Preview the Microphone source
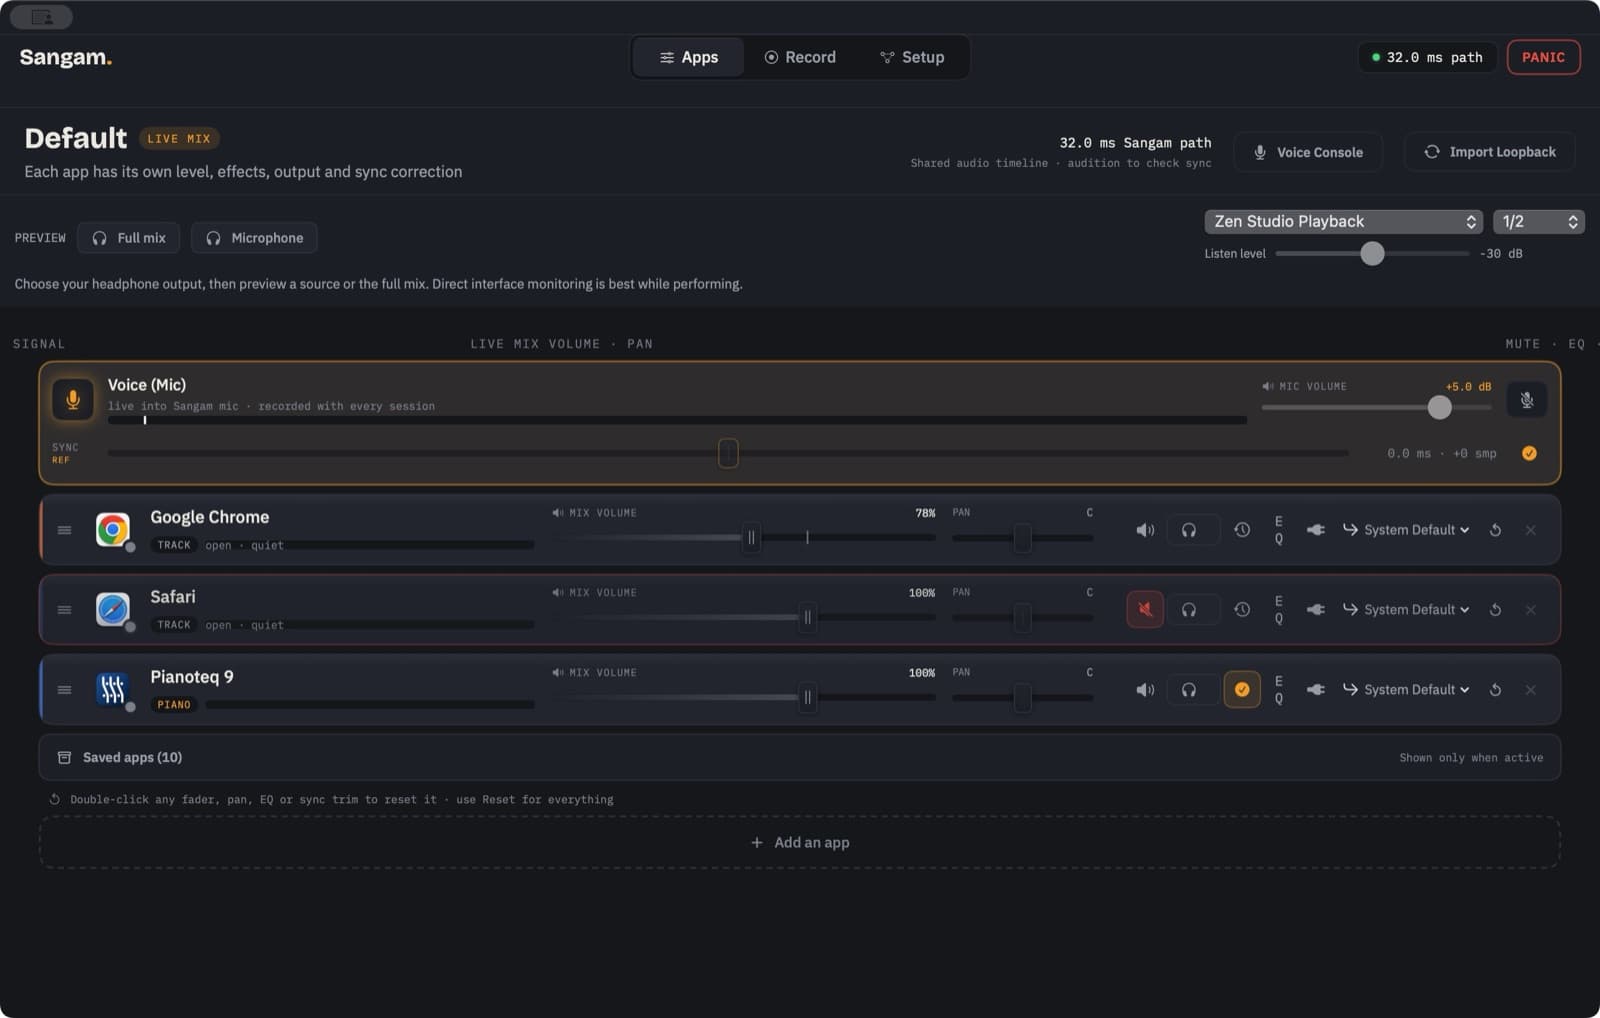This screenshot has width=1600, height=1018. [x=254, y=238]
